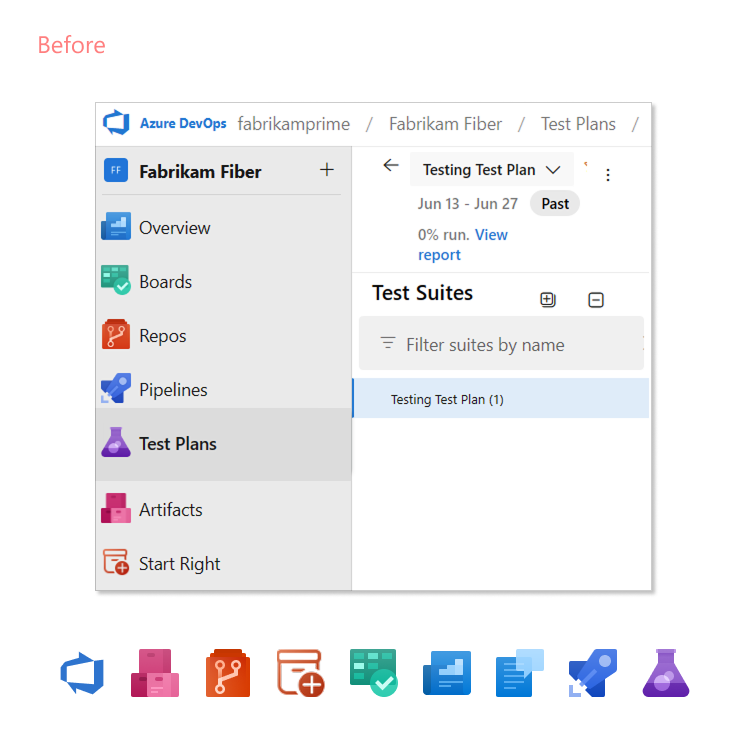Click the 0% run. status text
Viewport: 748px width, 755px height.
click(443, 234)
